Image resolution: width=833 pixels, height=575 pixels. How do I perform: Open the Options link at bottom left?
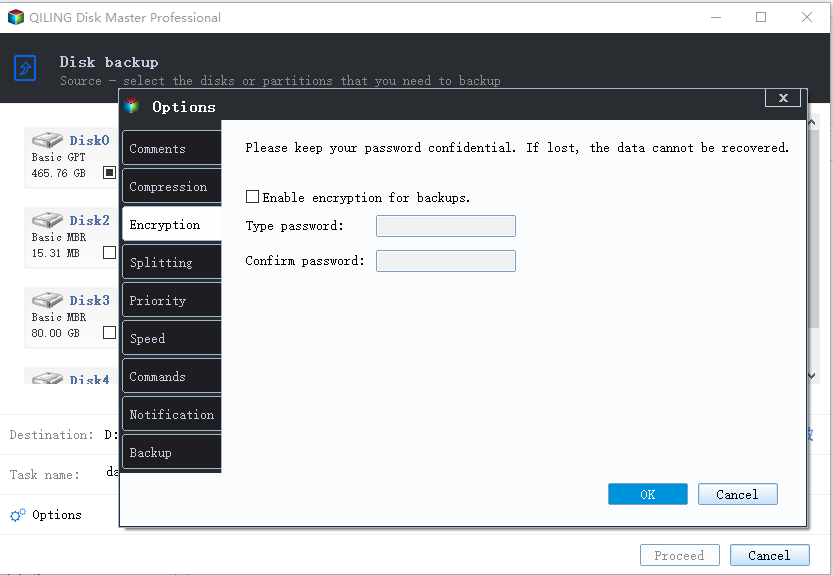(x=56, y=514)
